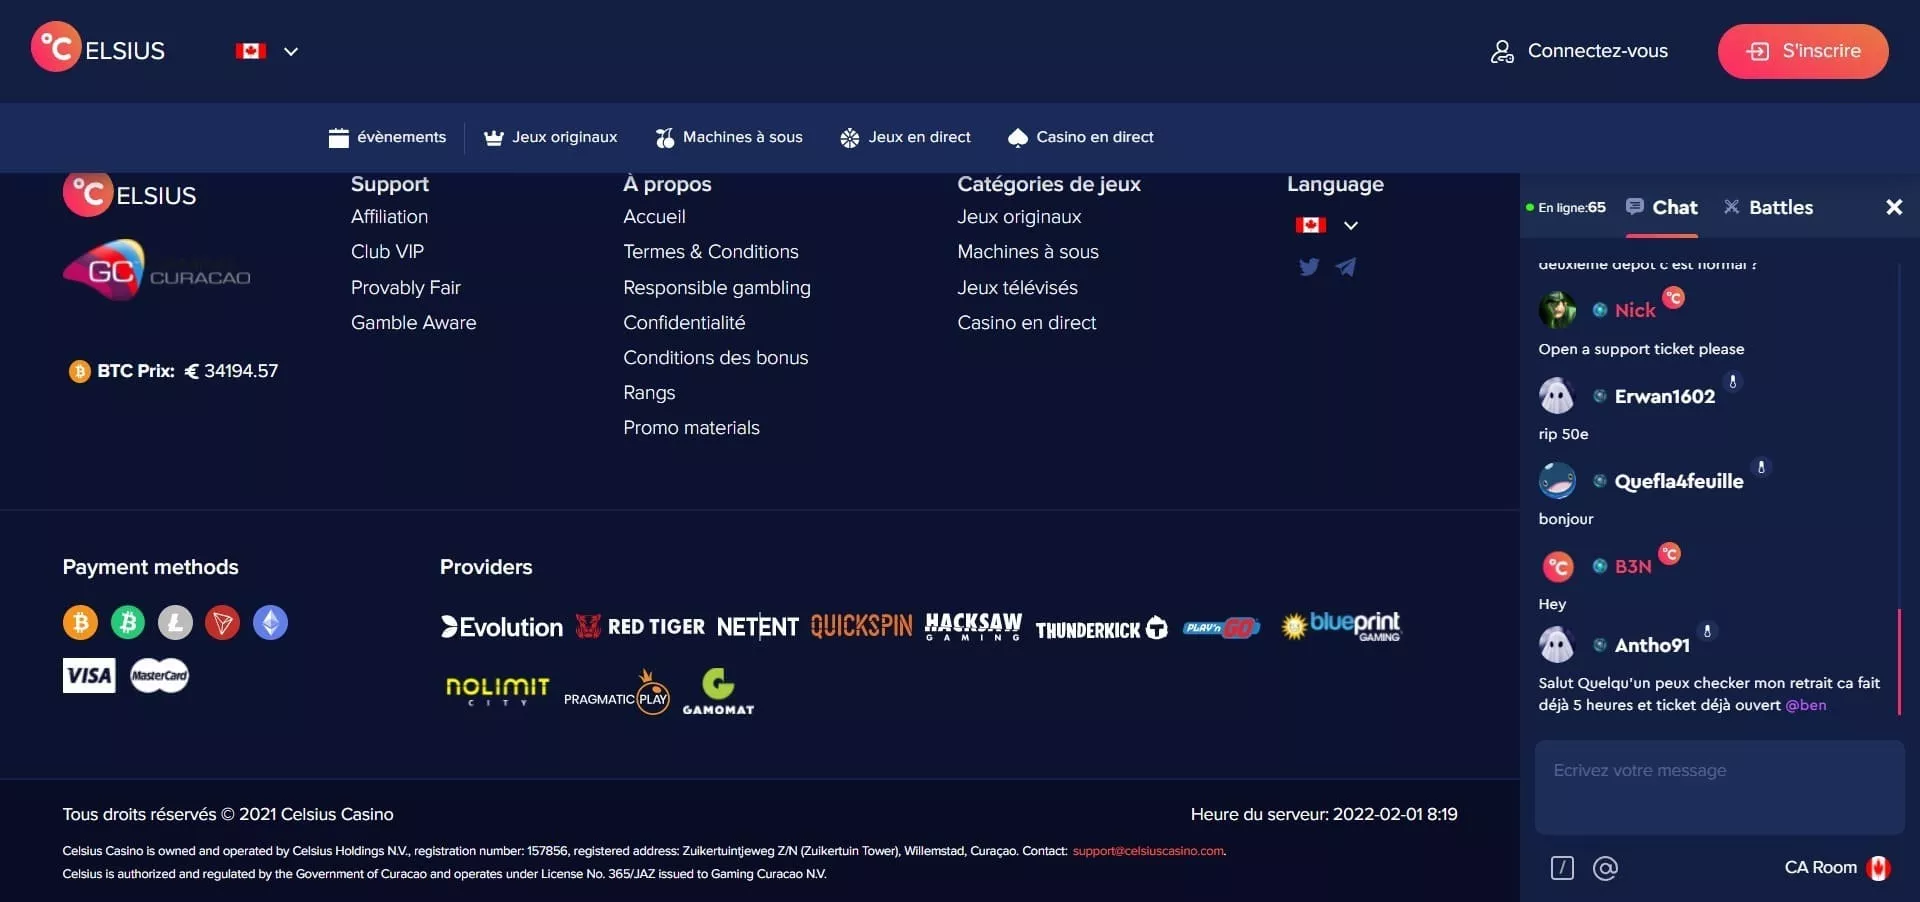Open the Provably Fair link

point(405,288)
